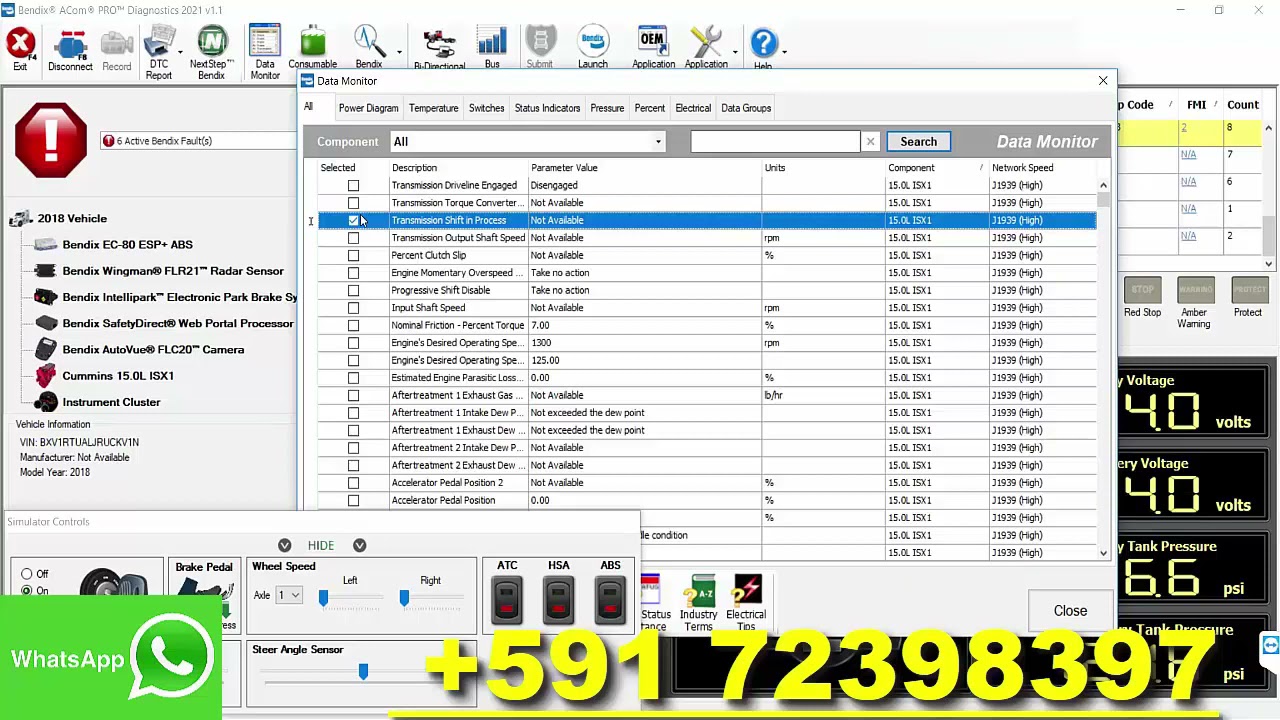Click the Bus toolbar icon

492,48
